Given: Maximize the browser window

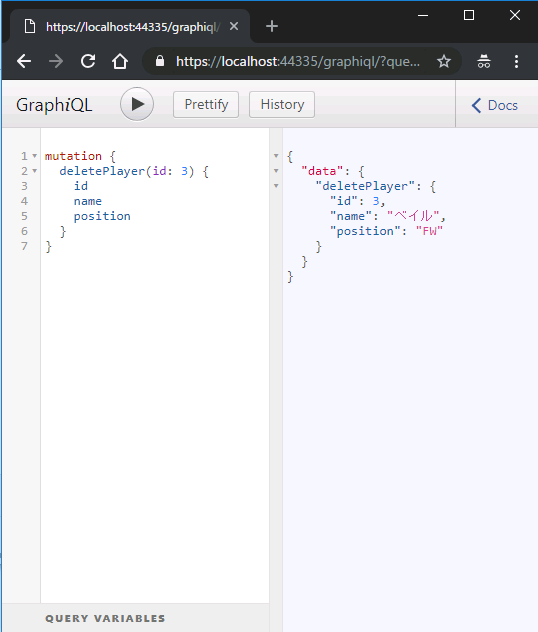Looking at the screenshot, I should coord(469,15).
